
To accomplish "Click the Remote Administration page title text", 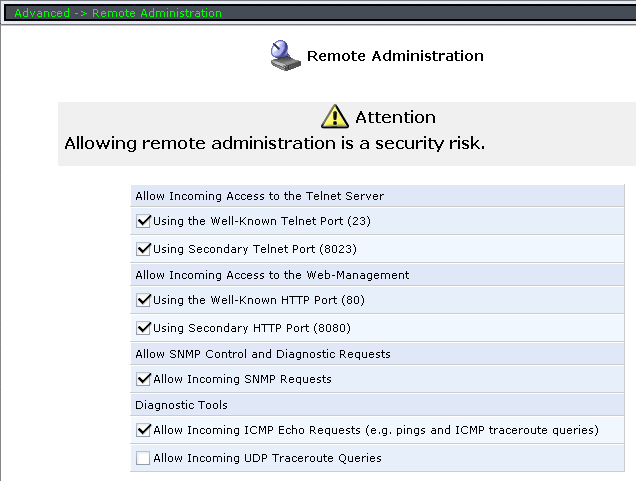I will tap(395, 56).
